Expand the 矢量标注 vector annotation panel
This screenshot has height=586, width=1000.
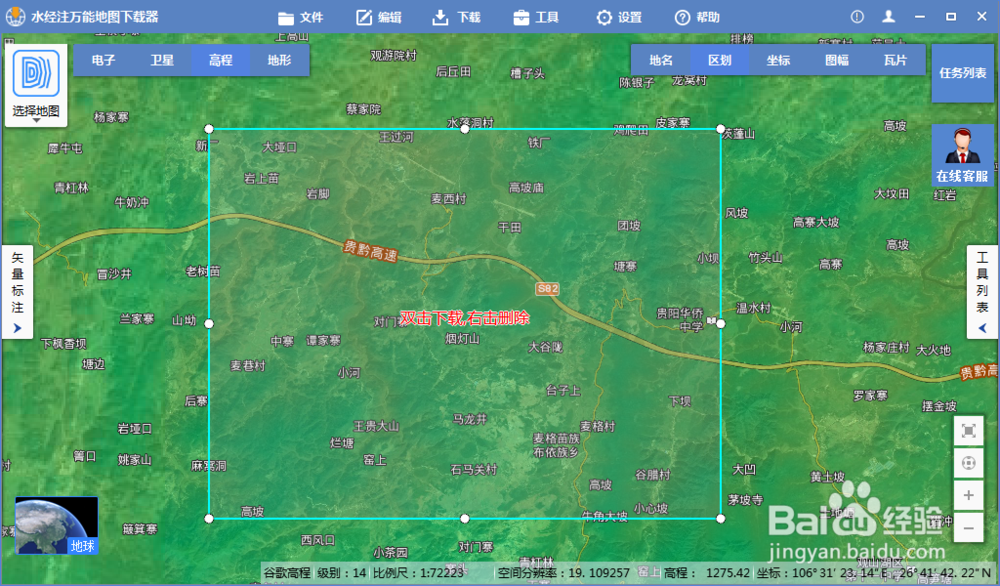tap(17, 292)
